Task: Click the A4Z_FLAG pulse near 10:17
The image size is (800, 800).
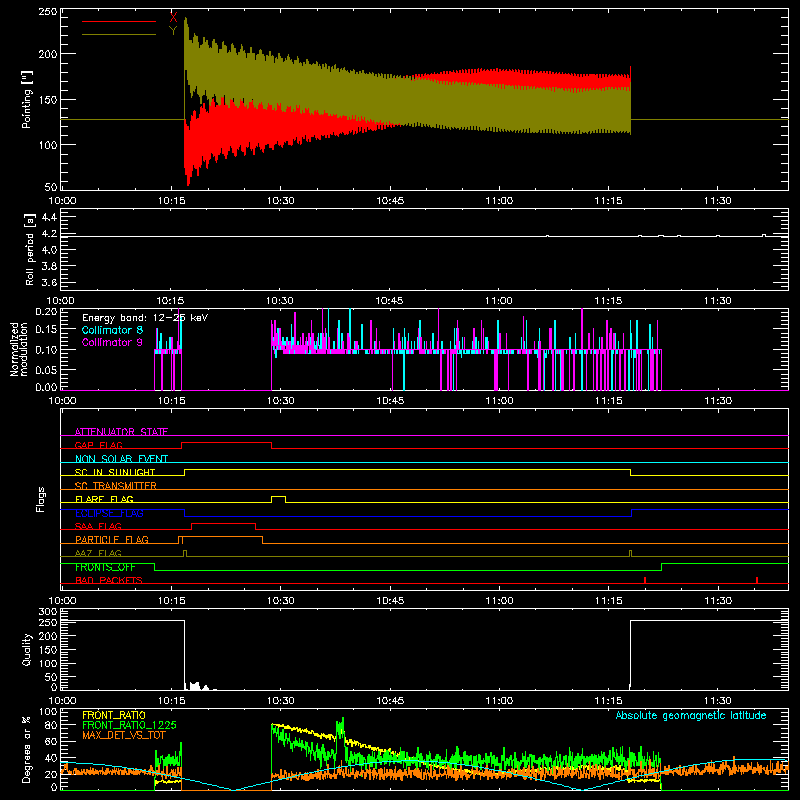Action: pyautogui.click(x=185, y=553)
